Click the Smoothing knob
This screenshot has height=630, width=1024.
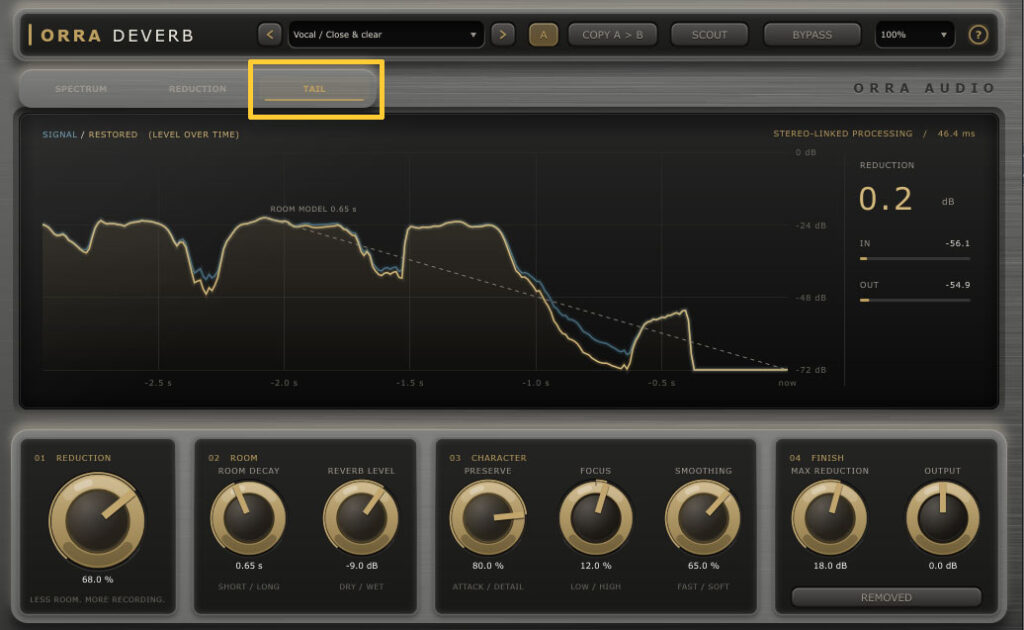tap(703, 518)
